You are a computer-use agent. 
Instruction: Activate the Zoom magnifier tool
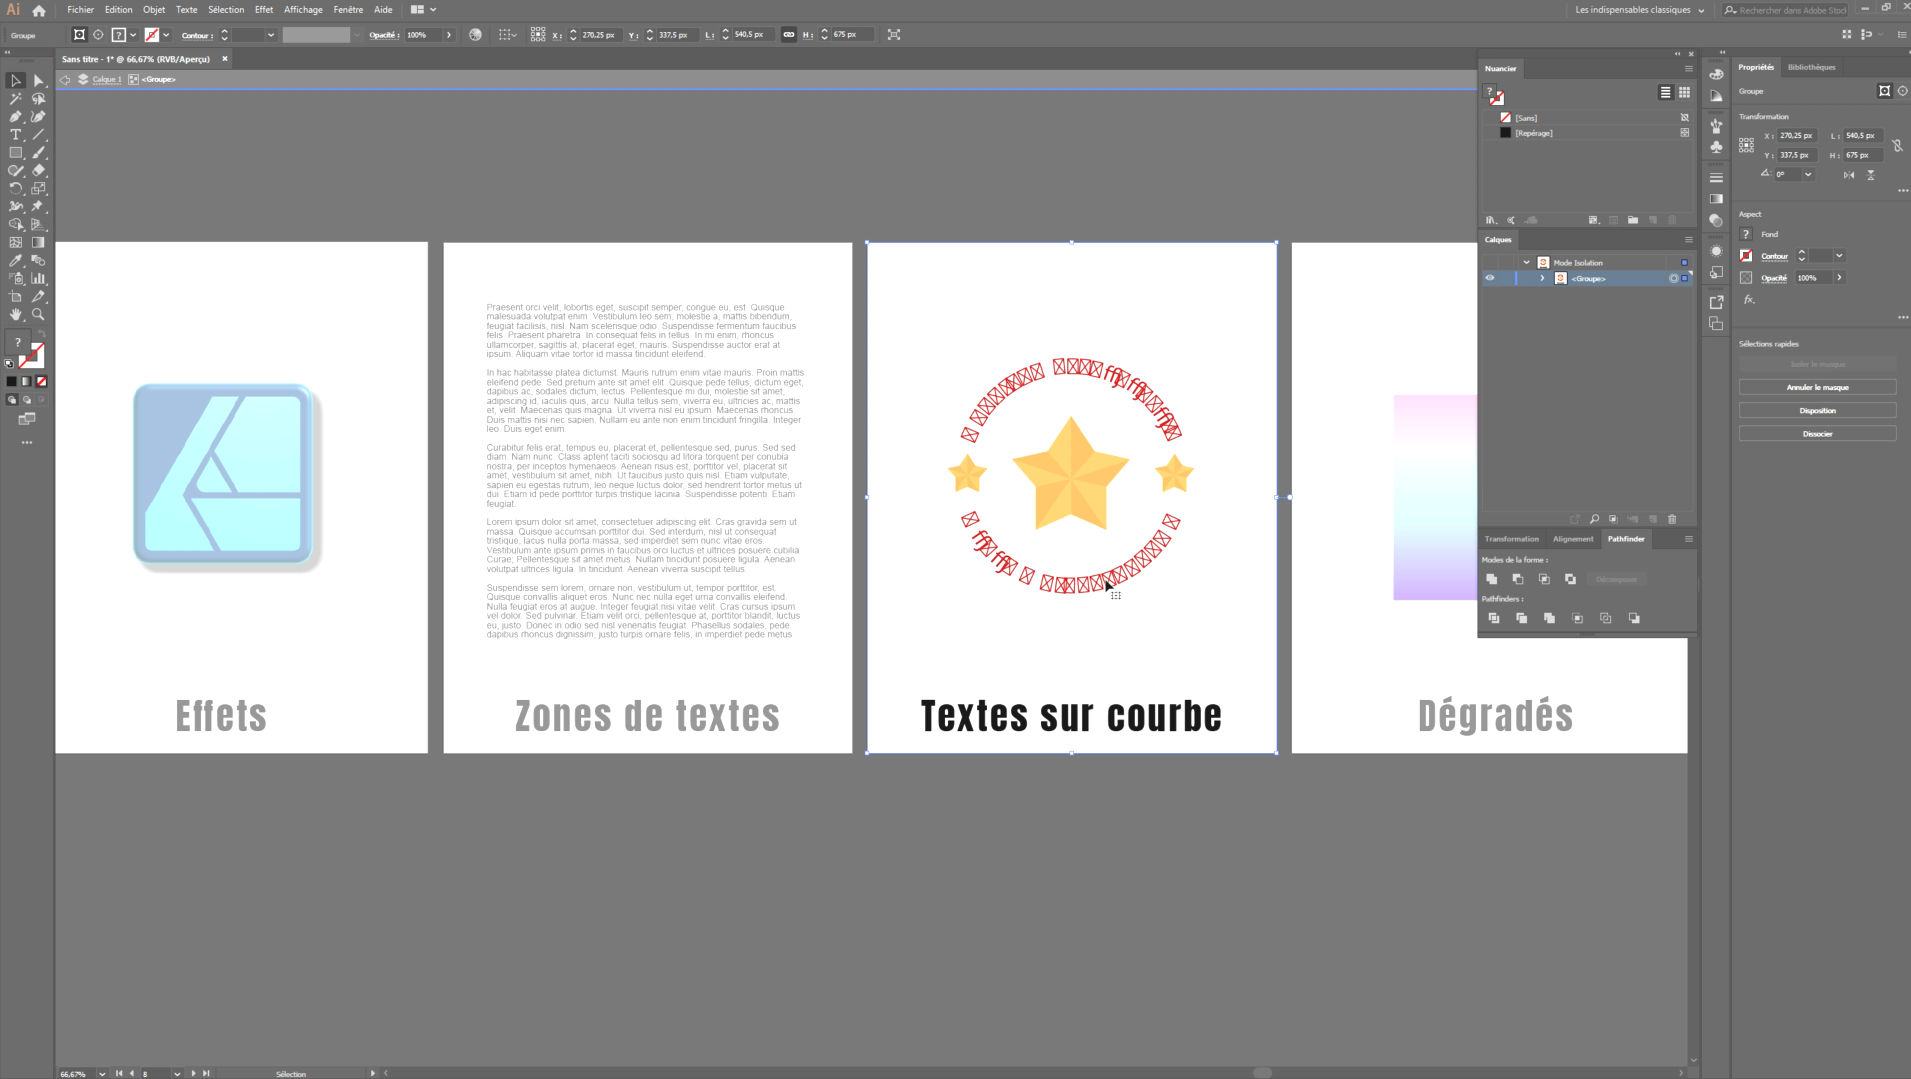click(x=38, y=314)
